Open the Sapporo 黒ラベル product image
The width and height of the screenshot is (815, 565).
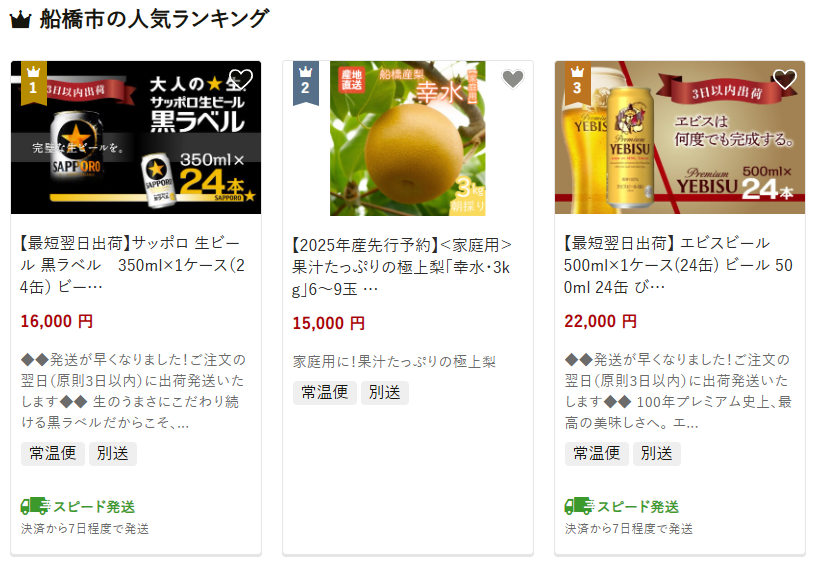click(x=136, y=137)
